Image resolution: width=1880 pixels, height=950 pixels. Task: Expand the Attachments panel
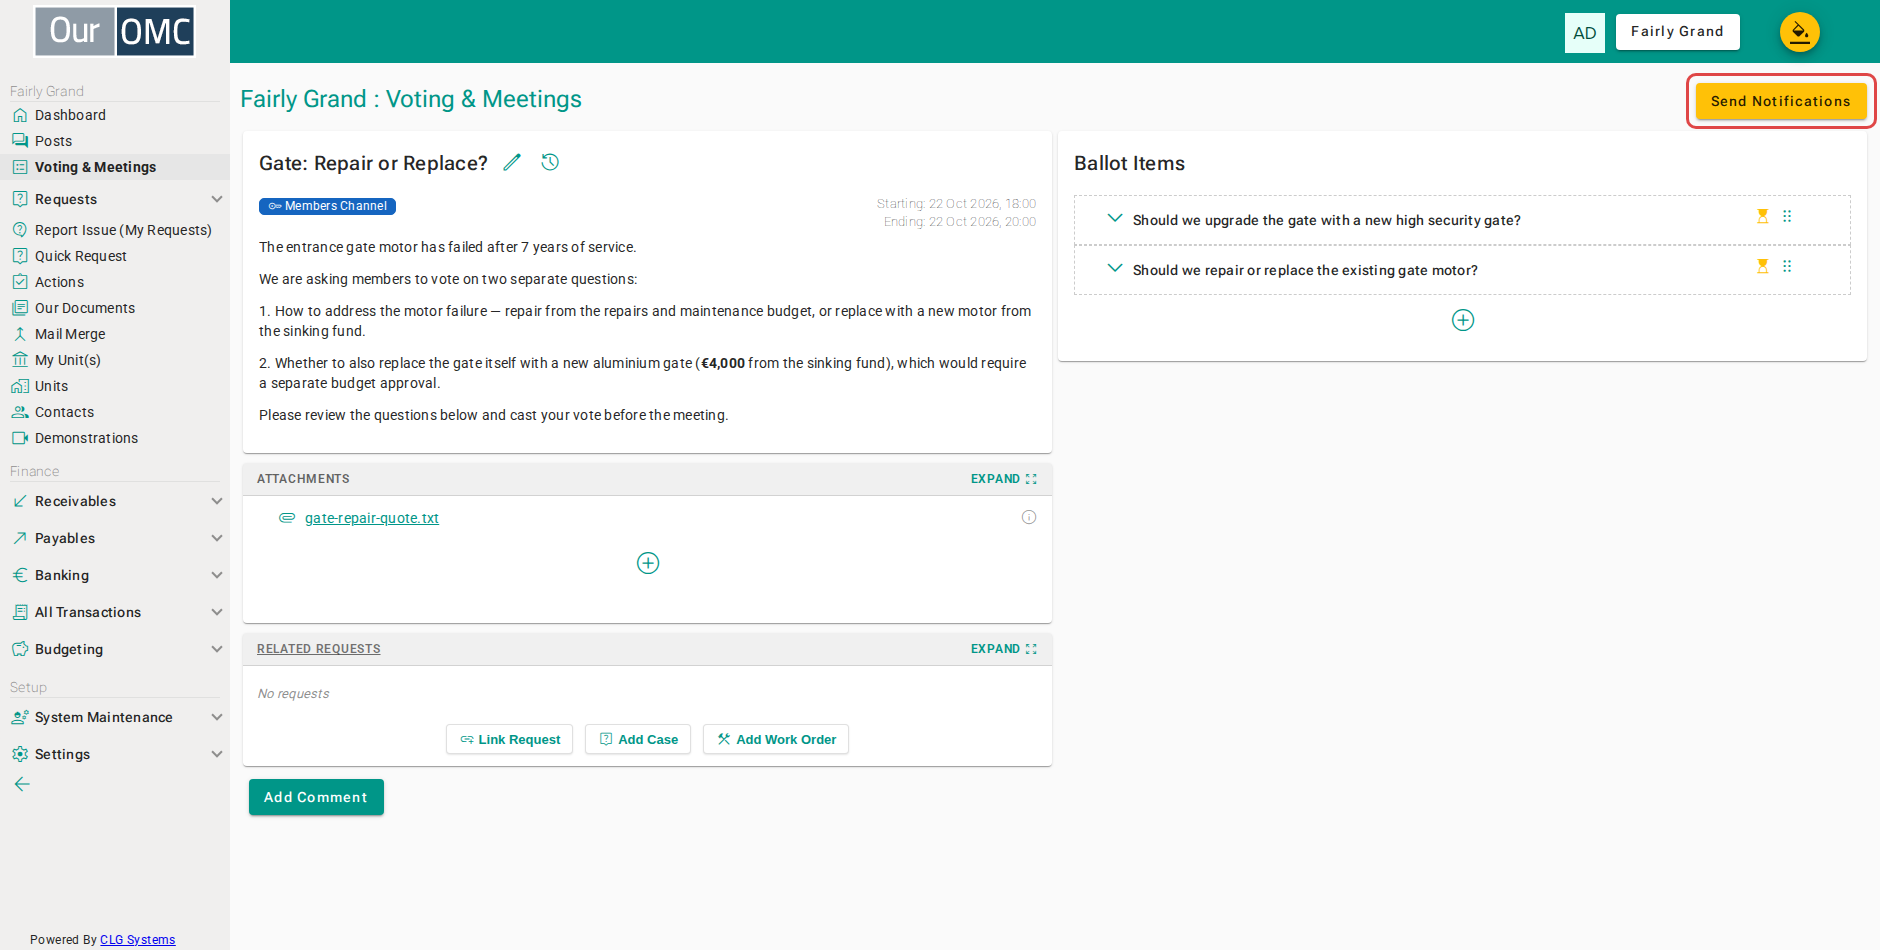tap(1004, 479)
